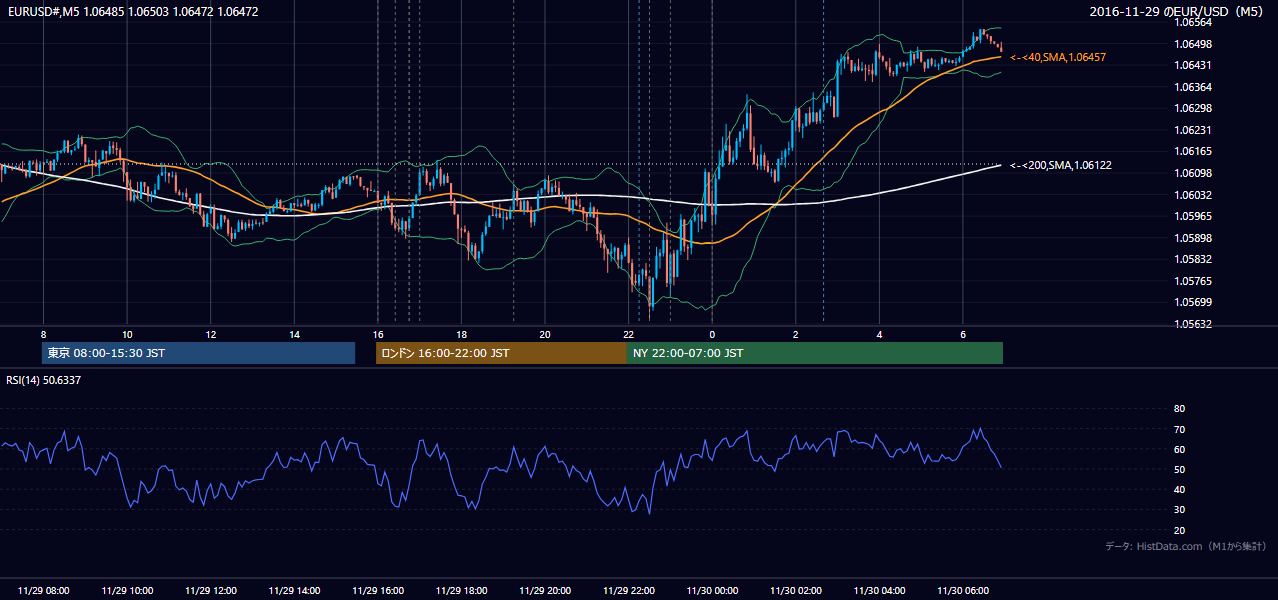The image size is (1278, 600).
Task: Click hour tick 8 under the price chart
Action: coord(43,334)
